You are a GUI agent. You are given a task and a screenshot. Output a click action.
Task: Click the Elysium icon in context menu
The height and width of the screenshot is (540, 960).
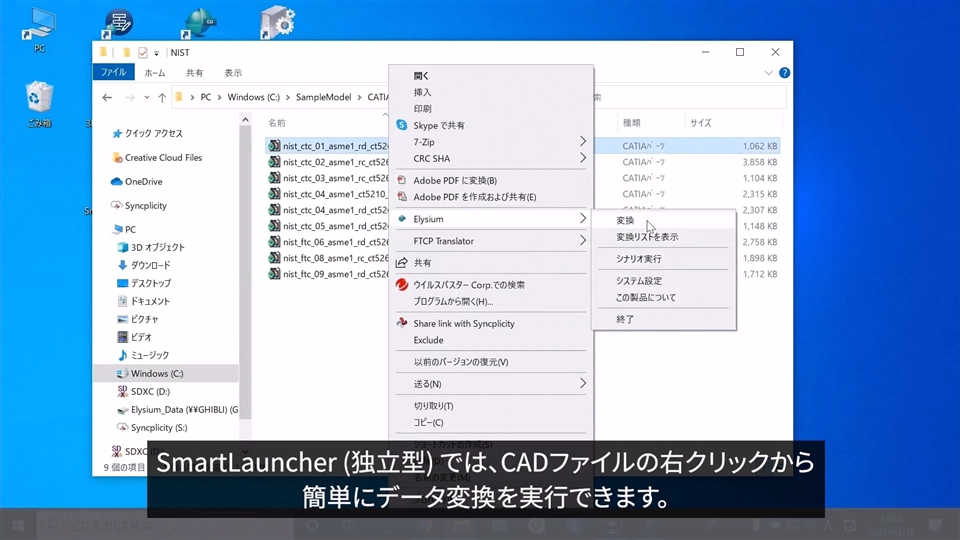[x=402, y=219]
